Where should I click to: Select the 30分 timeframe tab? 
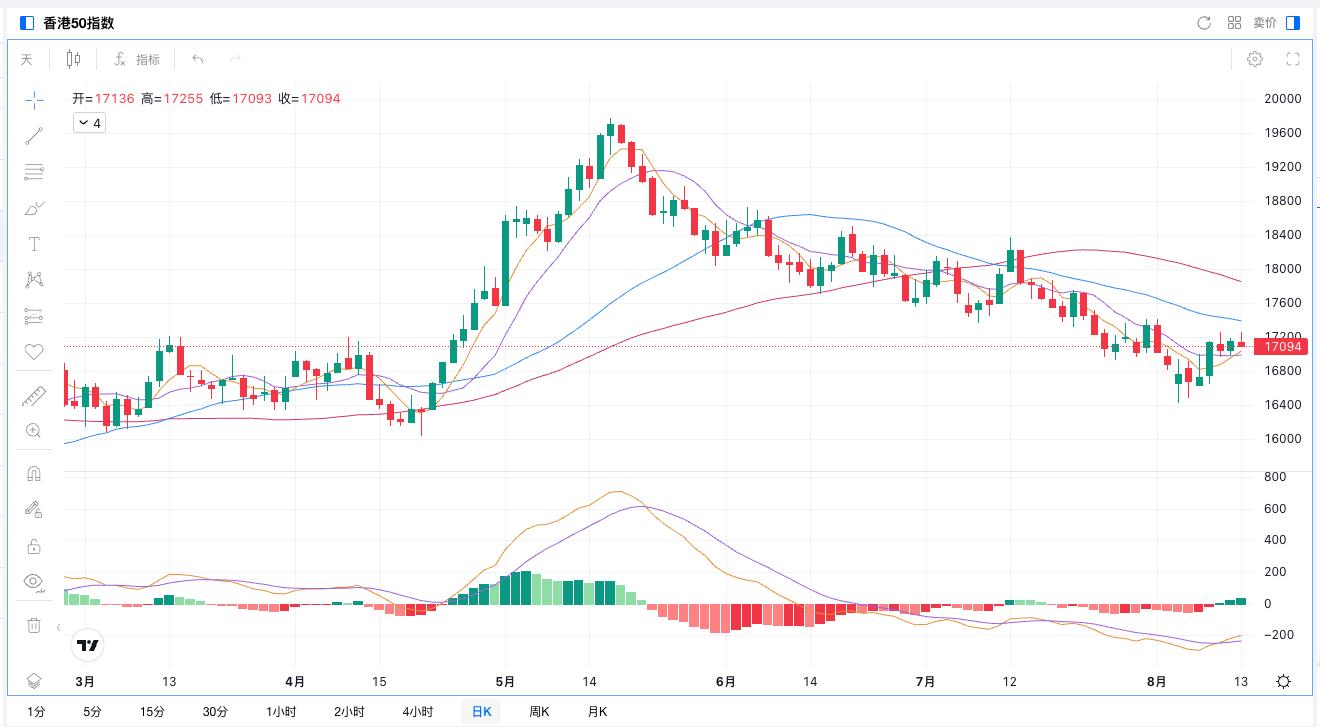pos(215,712)
